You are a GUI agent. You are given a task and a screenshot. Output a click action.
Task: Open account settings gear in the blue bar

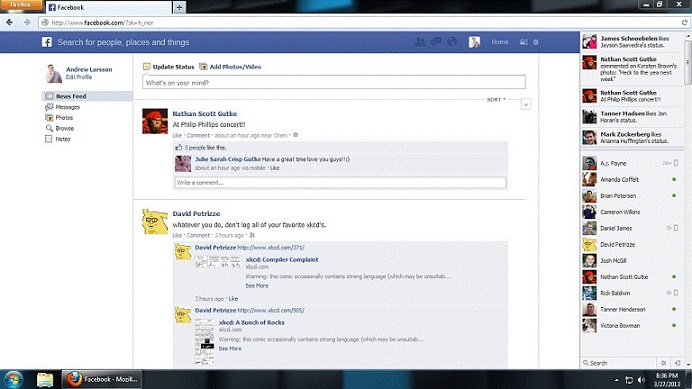(536, 42)
